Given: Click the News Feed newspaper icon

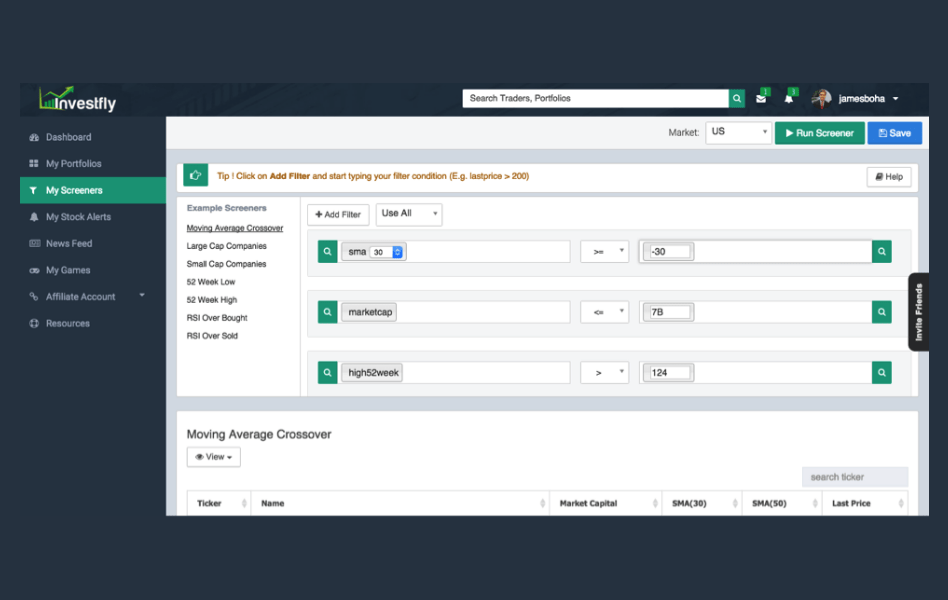Looking at the screenshot, I should coord(34,243).
